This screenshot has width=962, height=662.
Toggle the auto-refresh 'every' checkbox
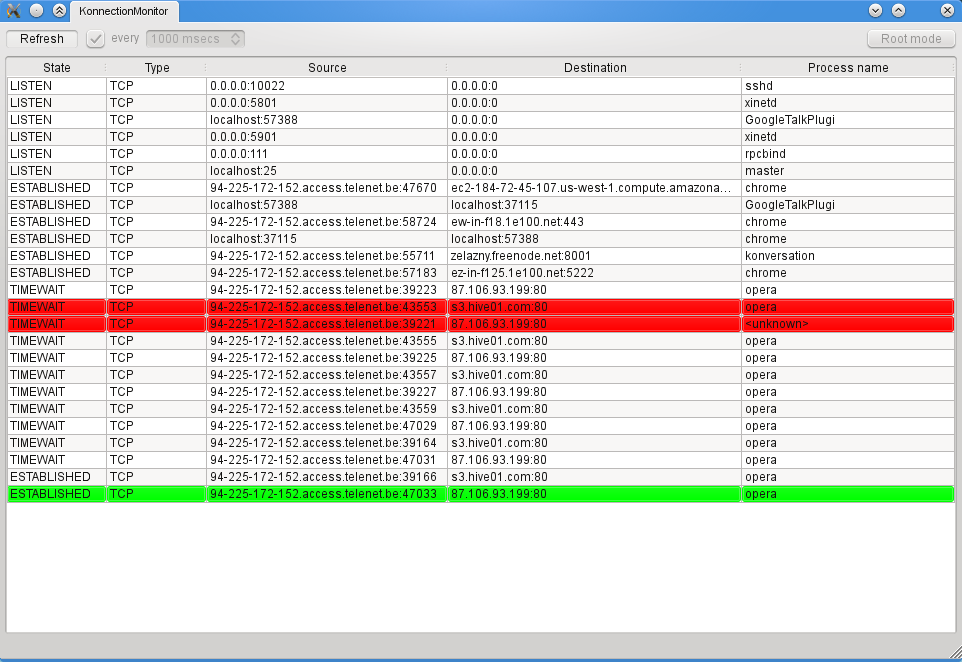coord(95,39)
